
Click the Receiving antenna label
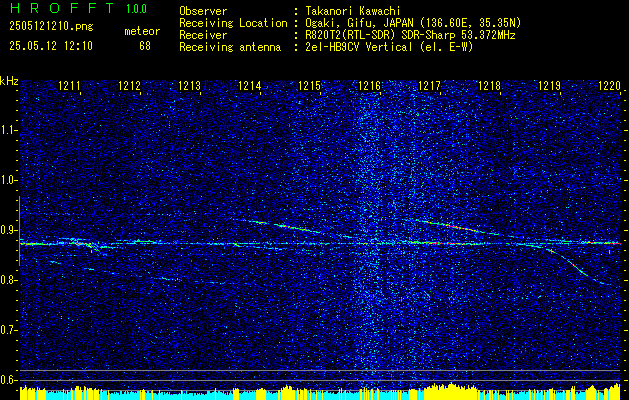[x=230, y=47]
